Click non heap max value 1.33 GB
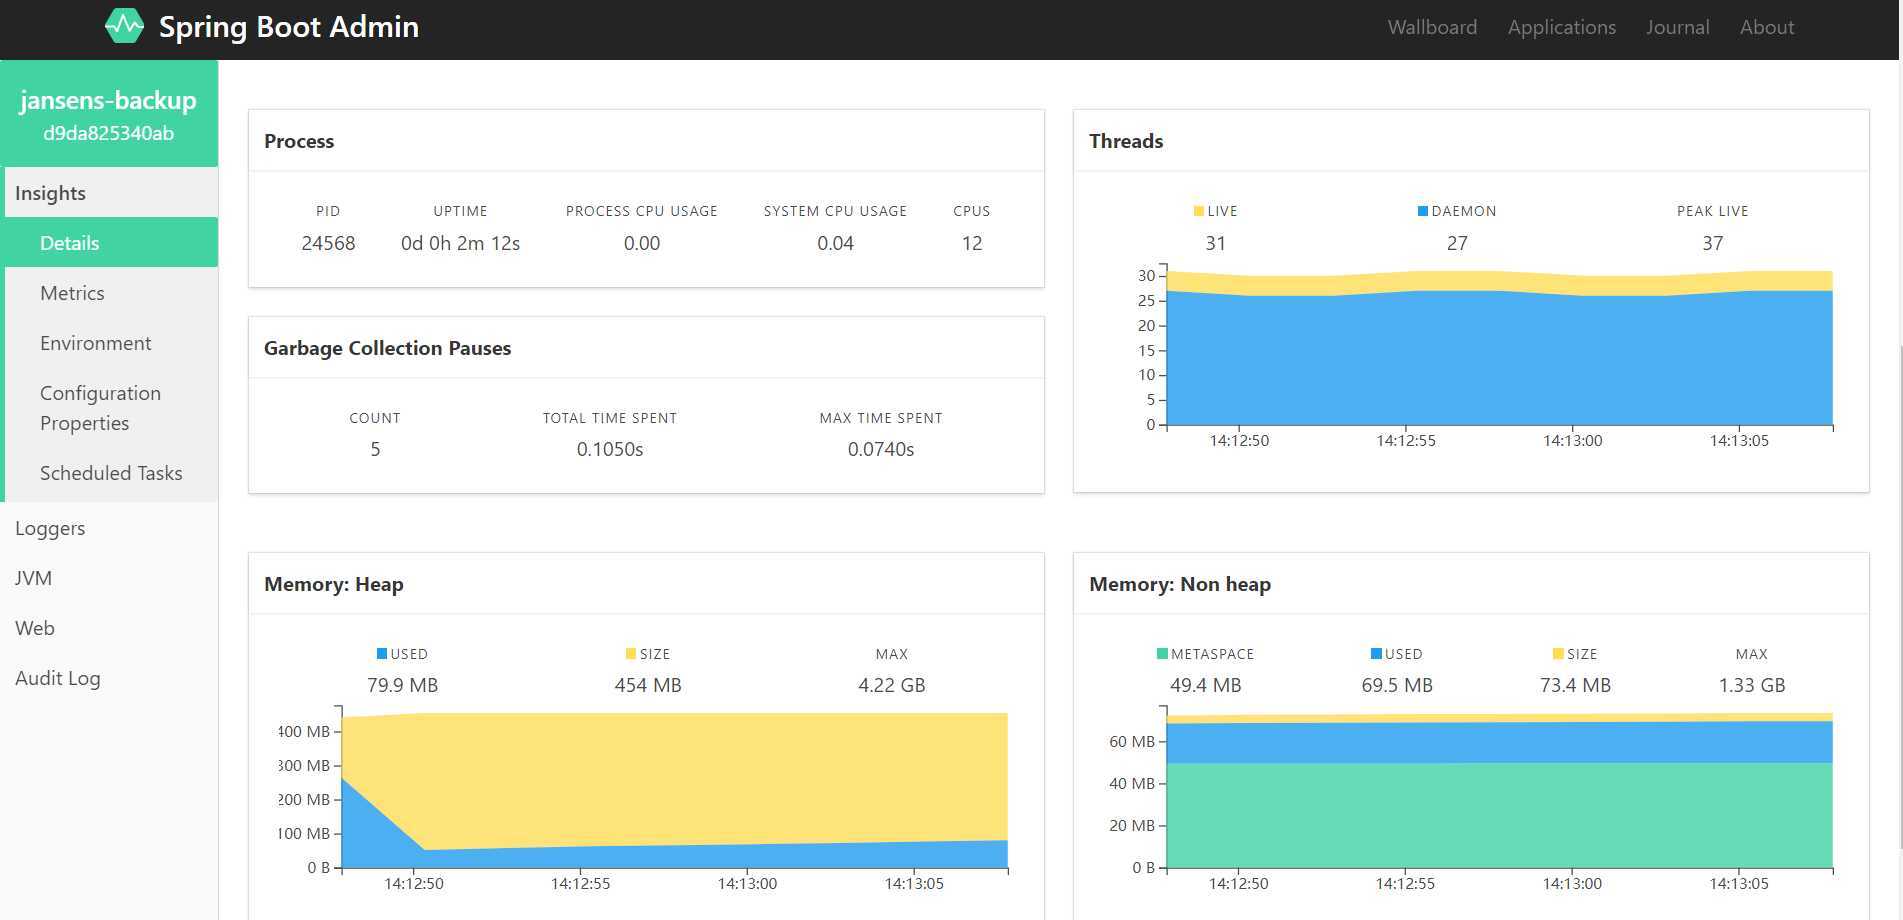This screenshot has height=920, width=1903. [x=1752, y=685]
